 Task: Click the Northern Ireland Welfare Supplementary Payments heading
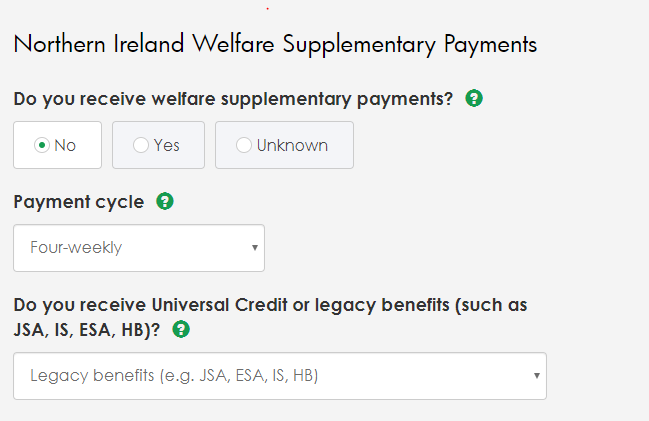pyautogui.click(x=275, y=45)
